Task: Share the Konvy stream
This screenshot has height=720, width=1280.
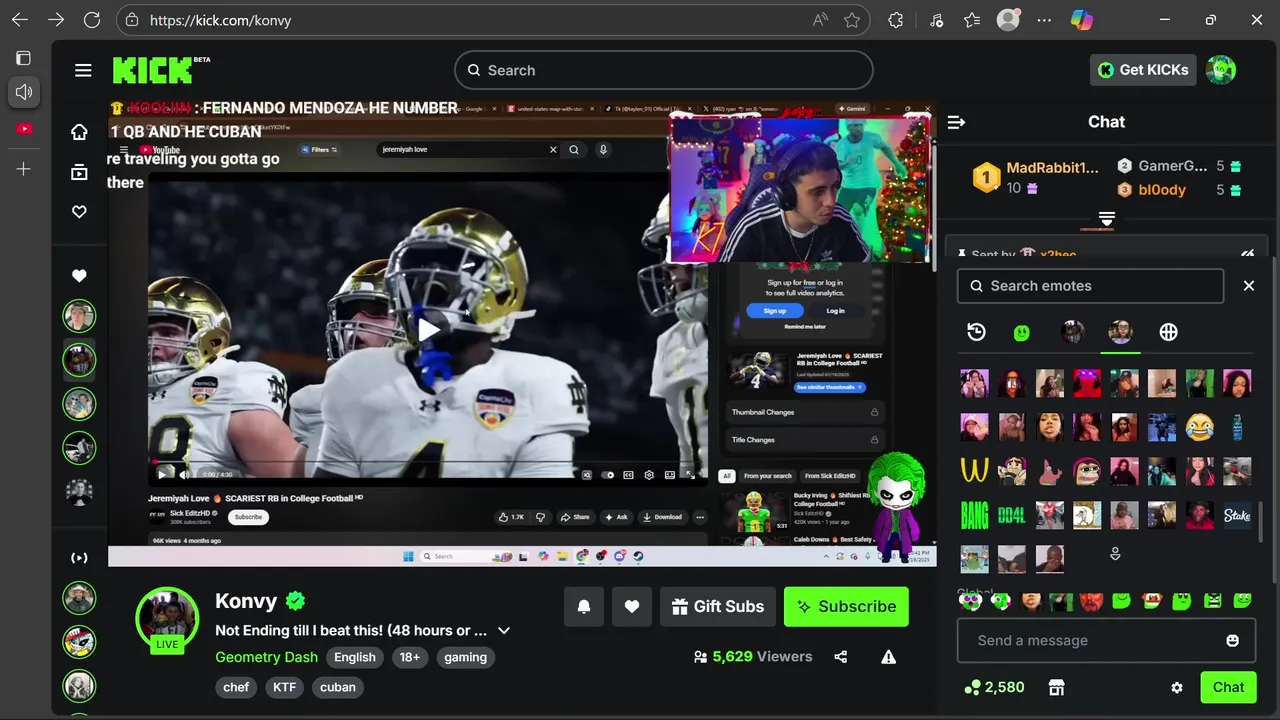Action: point(841,657)
